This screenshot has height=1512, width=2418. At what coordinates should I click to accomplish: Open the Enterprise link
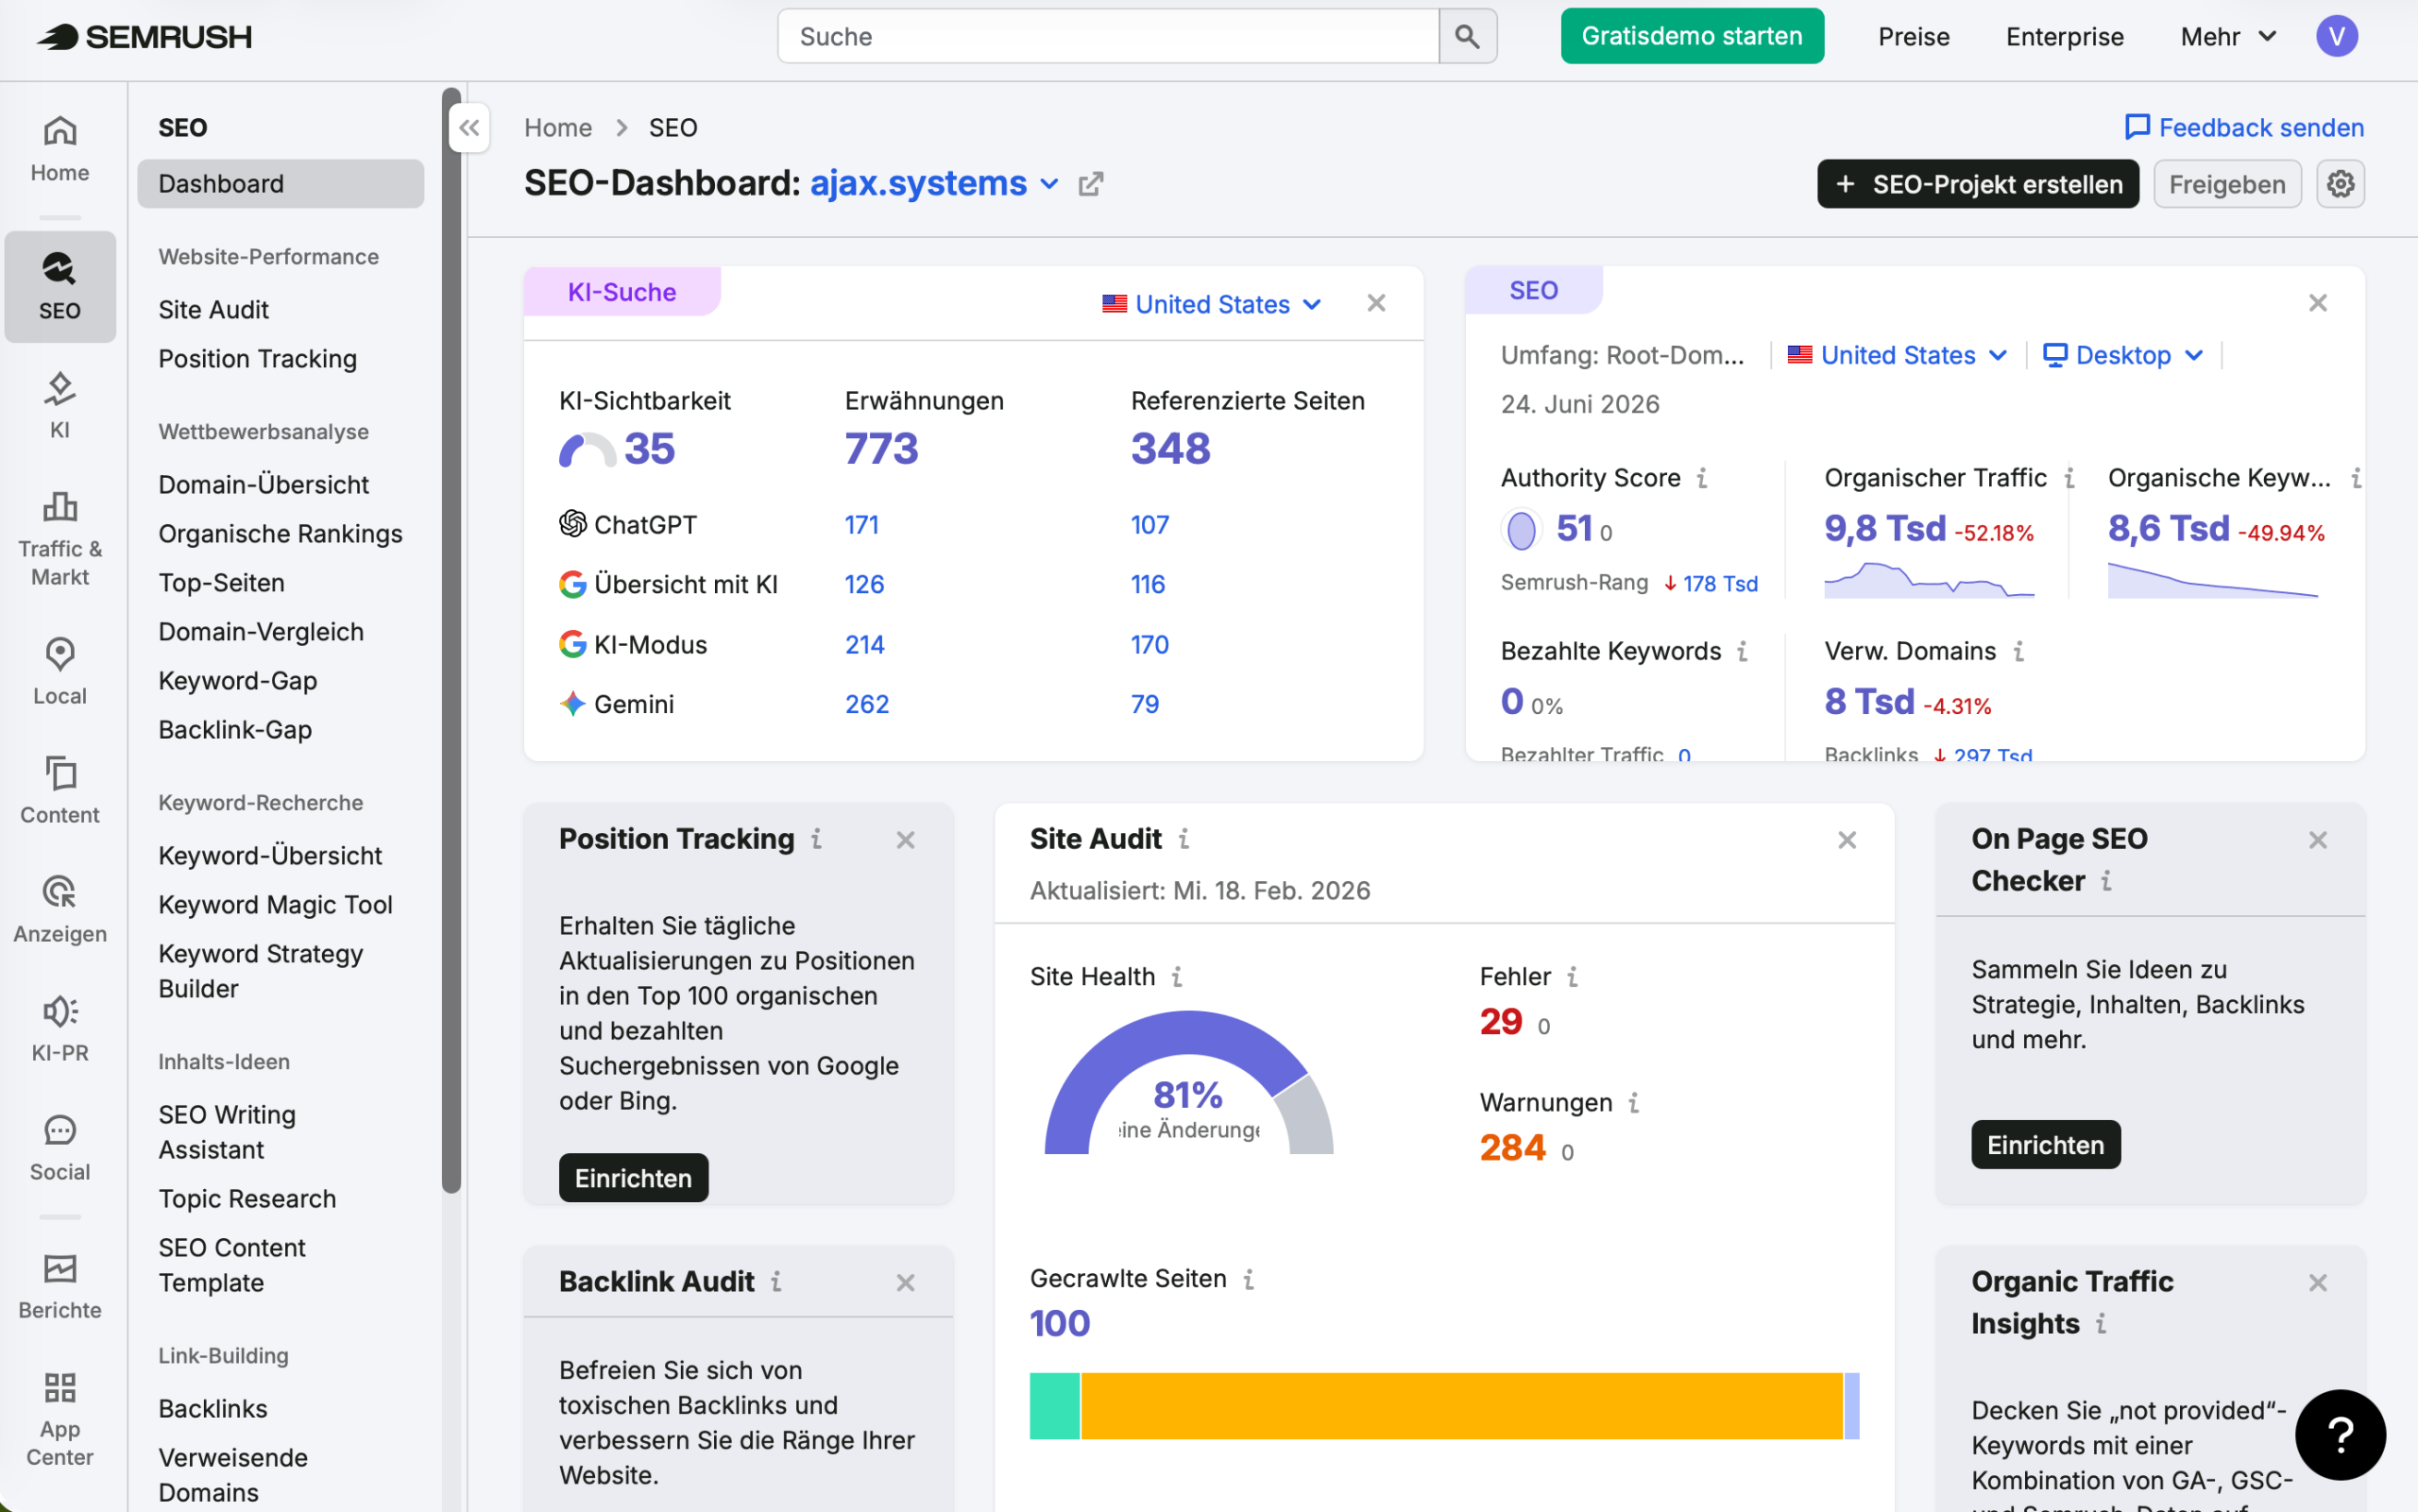pos(2064,37)
